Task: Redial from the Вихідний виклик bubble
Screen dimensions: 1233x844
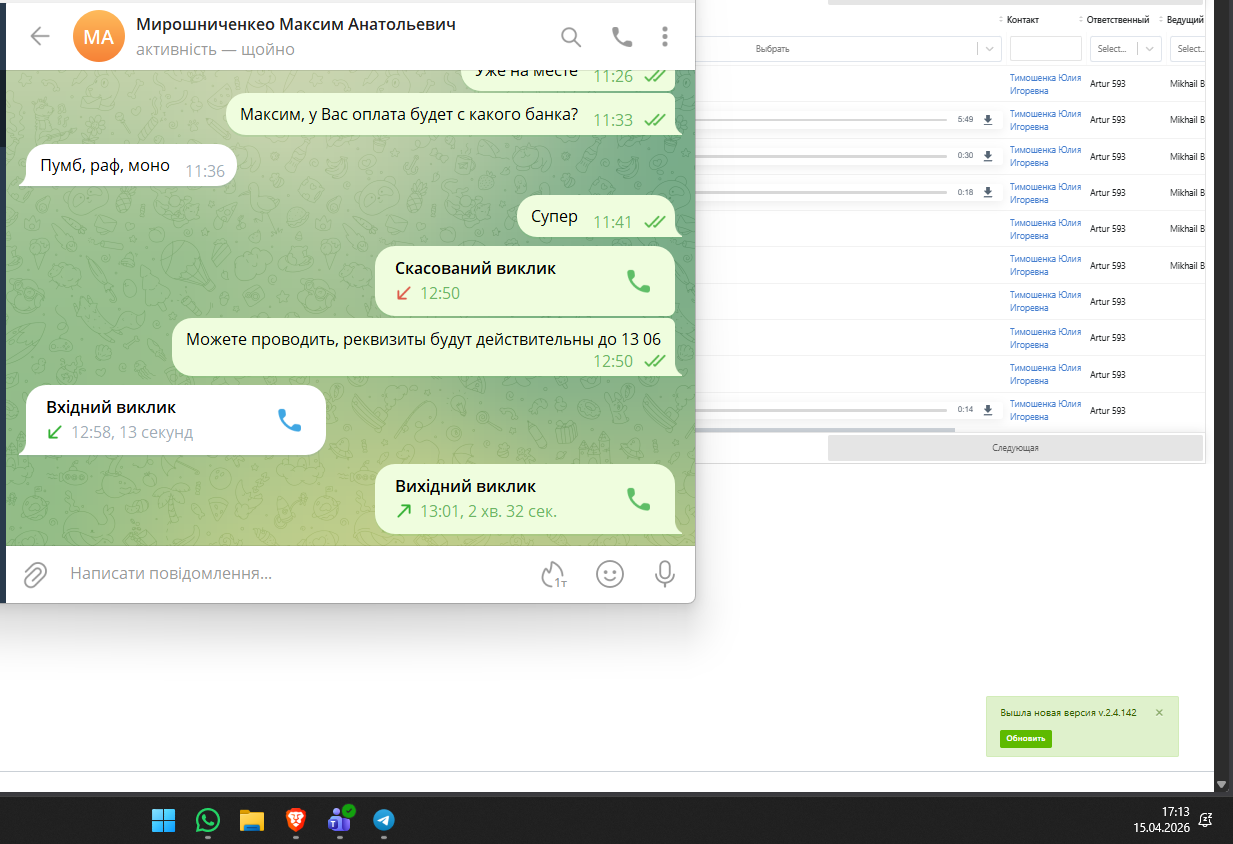Action: tap(638, 499)
